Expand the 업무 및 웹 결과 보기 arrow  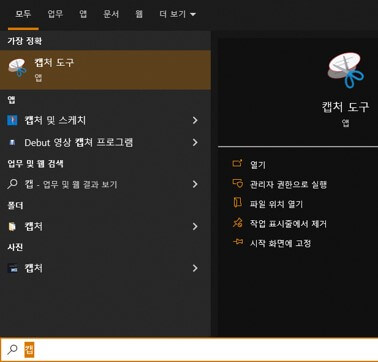195,184
